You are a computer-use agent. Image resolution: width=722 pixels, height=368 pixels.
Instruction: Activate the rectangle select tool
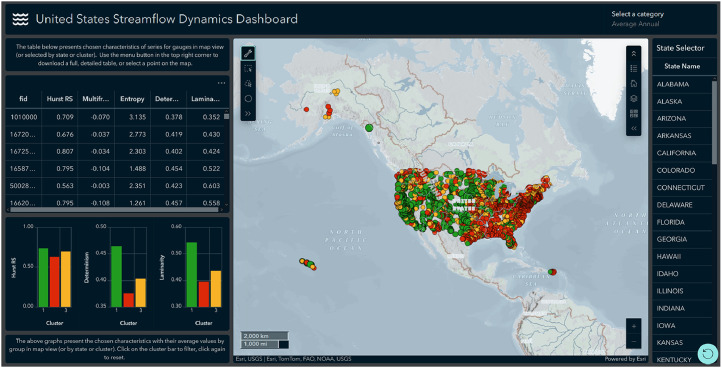click(x=248, y=69)
